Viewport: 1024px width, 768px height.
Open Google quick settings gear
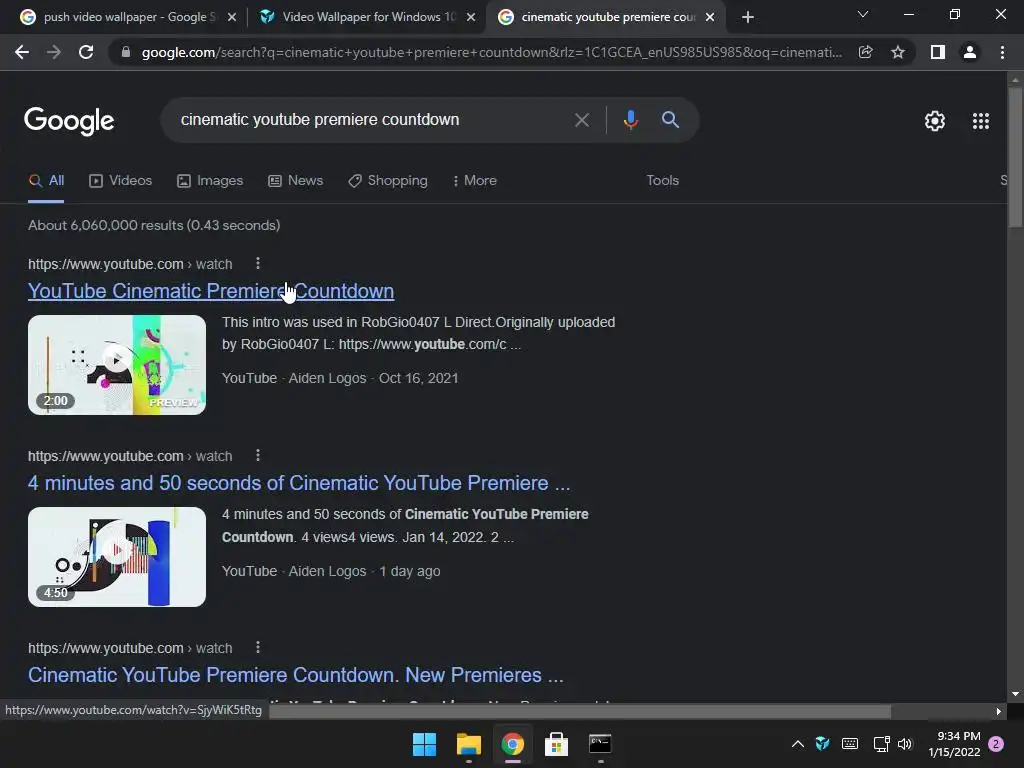pos(935,121)
